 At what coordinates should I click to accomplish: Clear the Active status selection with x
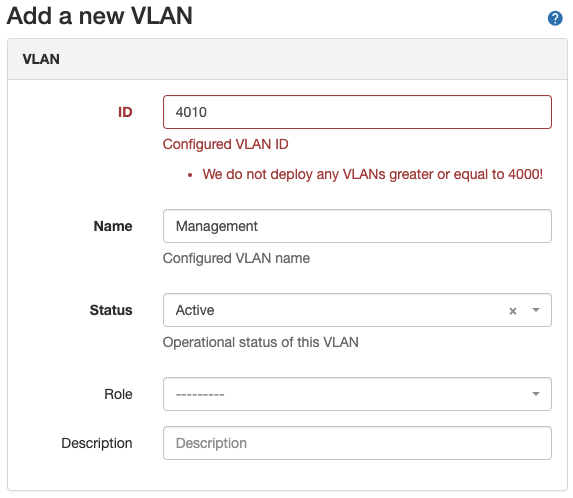click(513, 311)
